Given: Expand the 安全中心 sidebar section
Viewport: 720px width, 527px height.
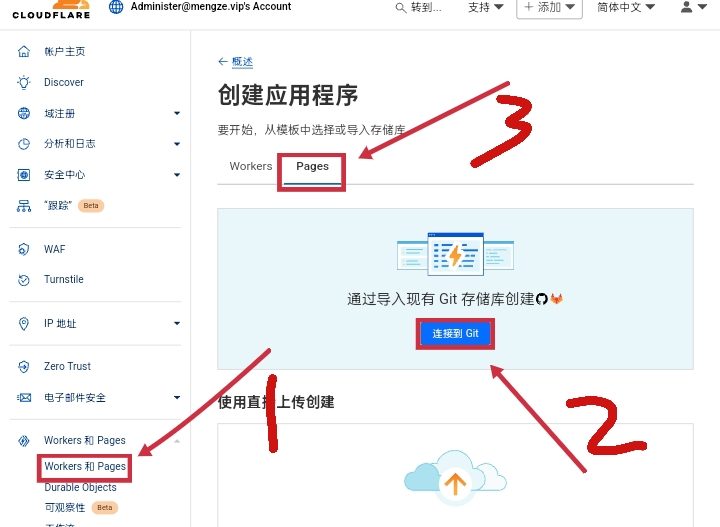Looking at the screenshot, I should pos(177,175).
